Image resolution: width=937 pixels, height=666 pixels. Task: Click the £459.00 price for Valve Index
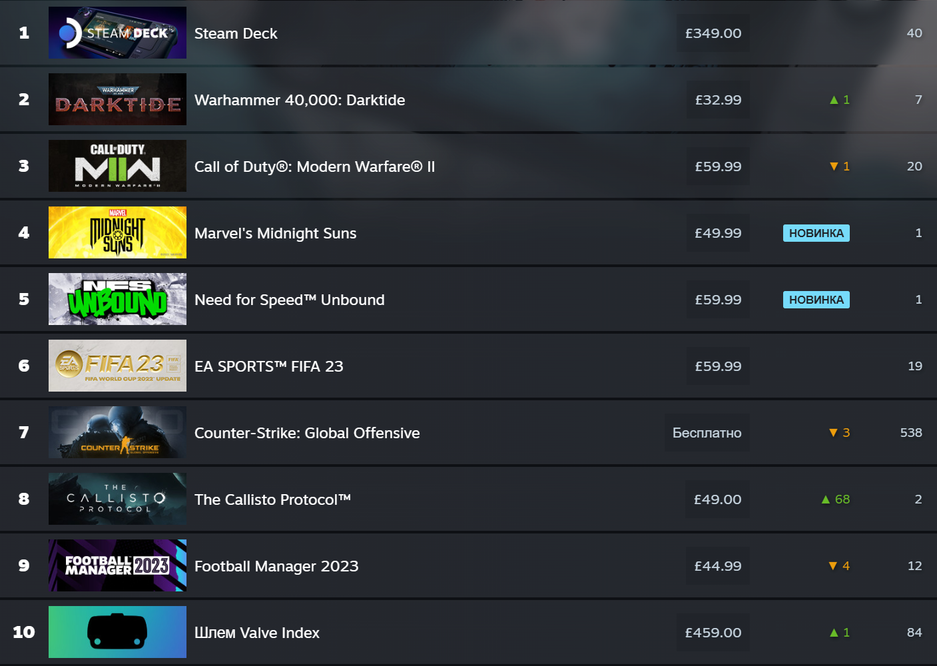713,633
